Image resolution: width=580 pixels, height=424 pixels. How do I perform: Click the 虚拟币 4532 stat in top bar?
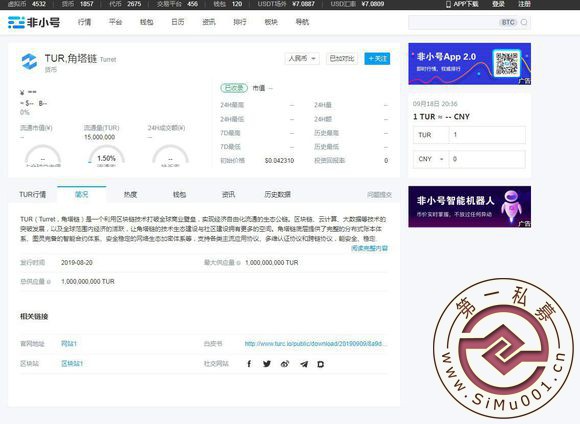click(28, 4)
